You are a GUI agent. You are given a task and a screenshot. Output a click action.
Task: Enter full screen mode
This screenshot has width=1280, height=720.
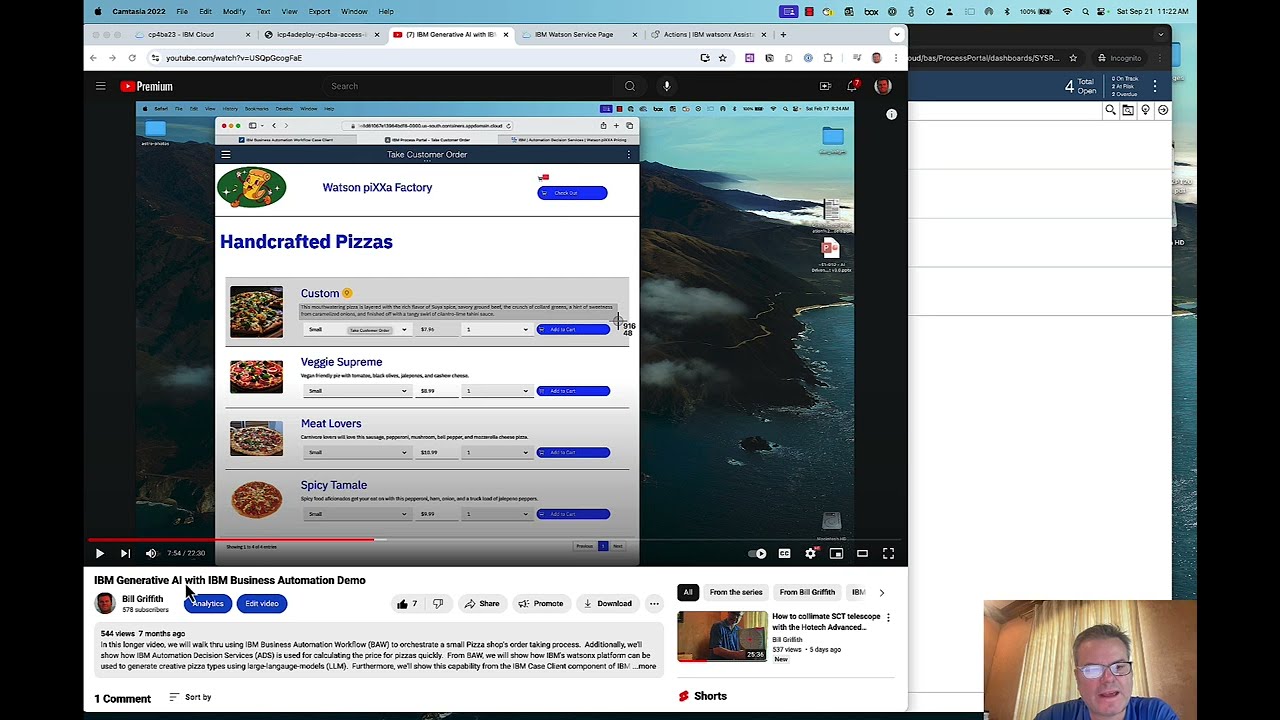tap(888, 553)
